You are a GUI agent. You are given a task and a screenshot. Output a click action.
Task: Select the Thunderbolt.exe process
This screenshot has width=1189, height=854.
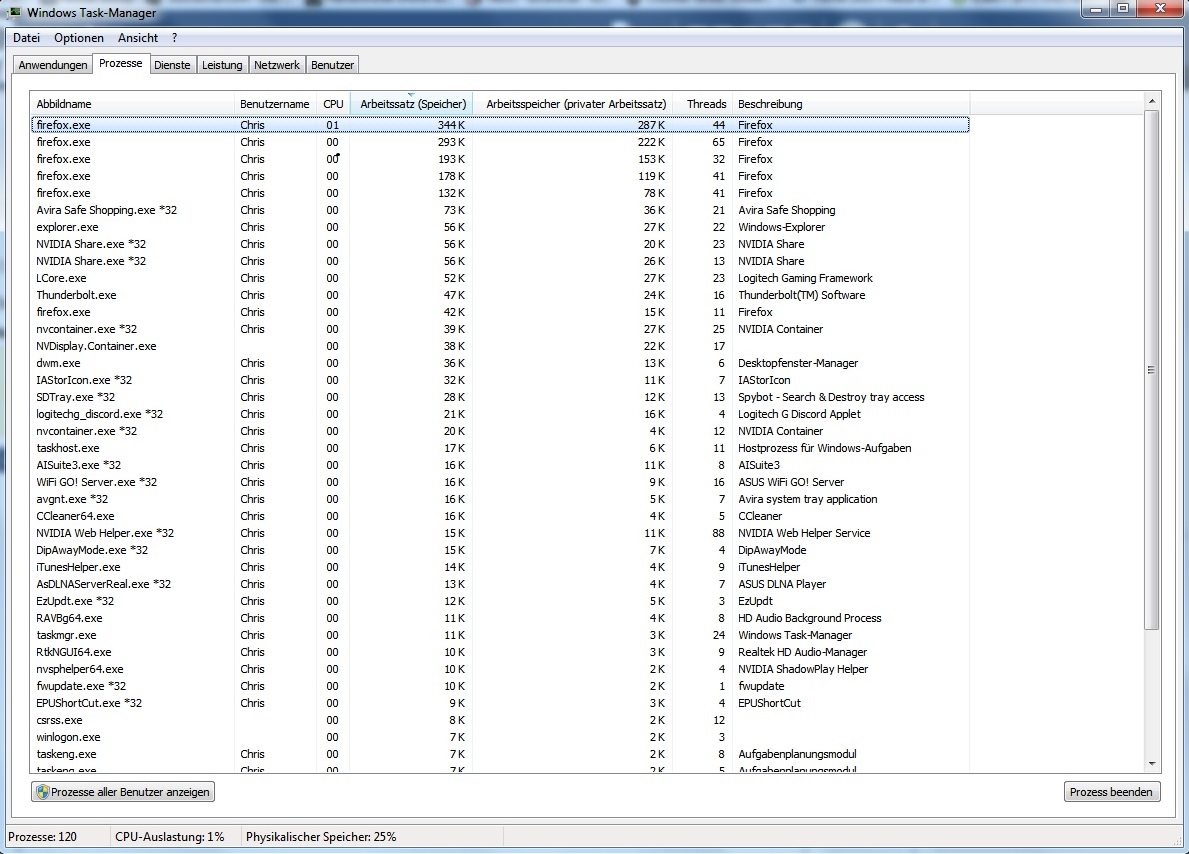pyautogui.click(x=500, y=295)
